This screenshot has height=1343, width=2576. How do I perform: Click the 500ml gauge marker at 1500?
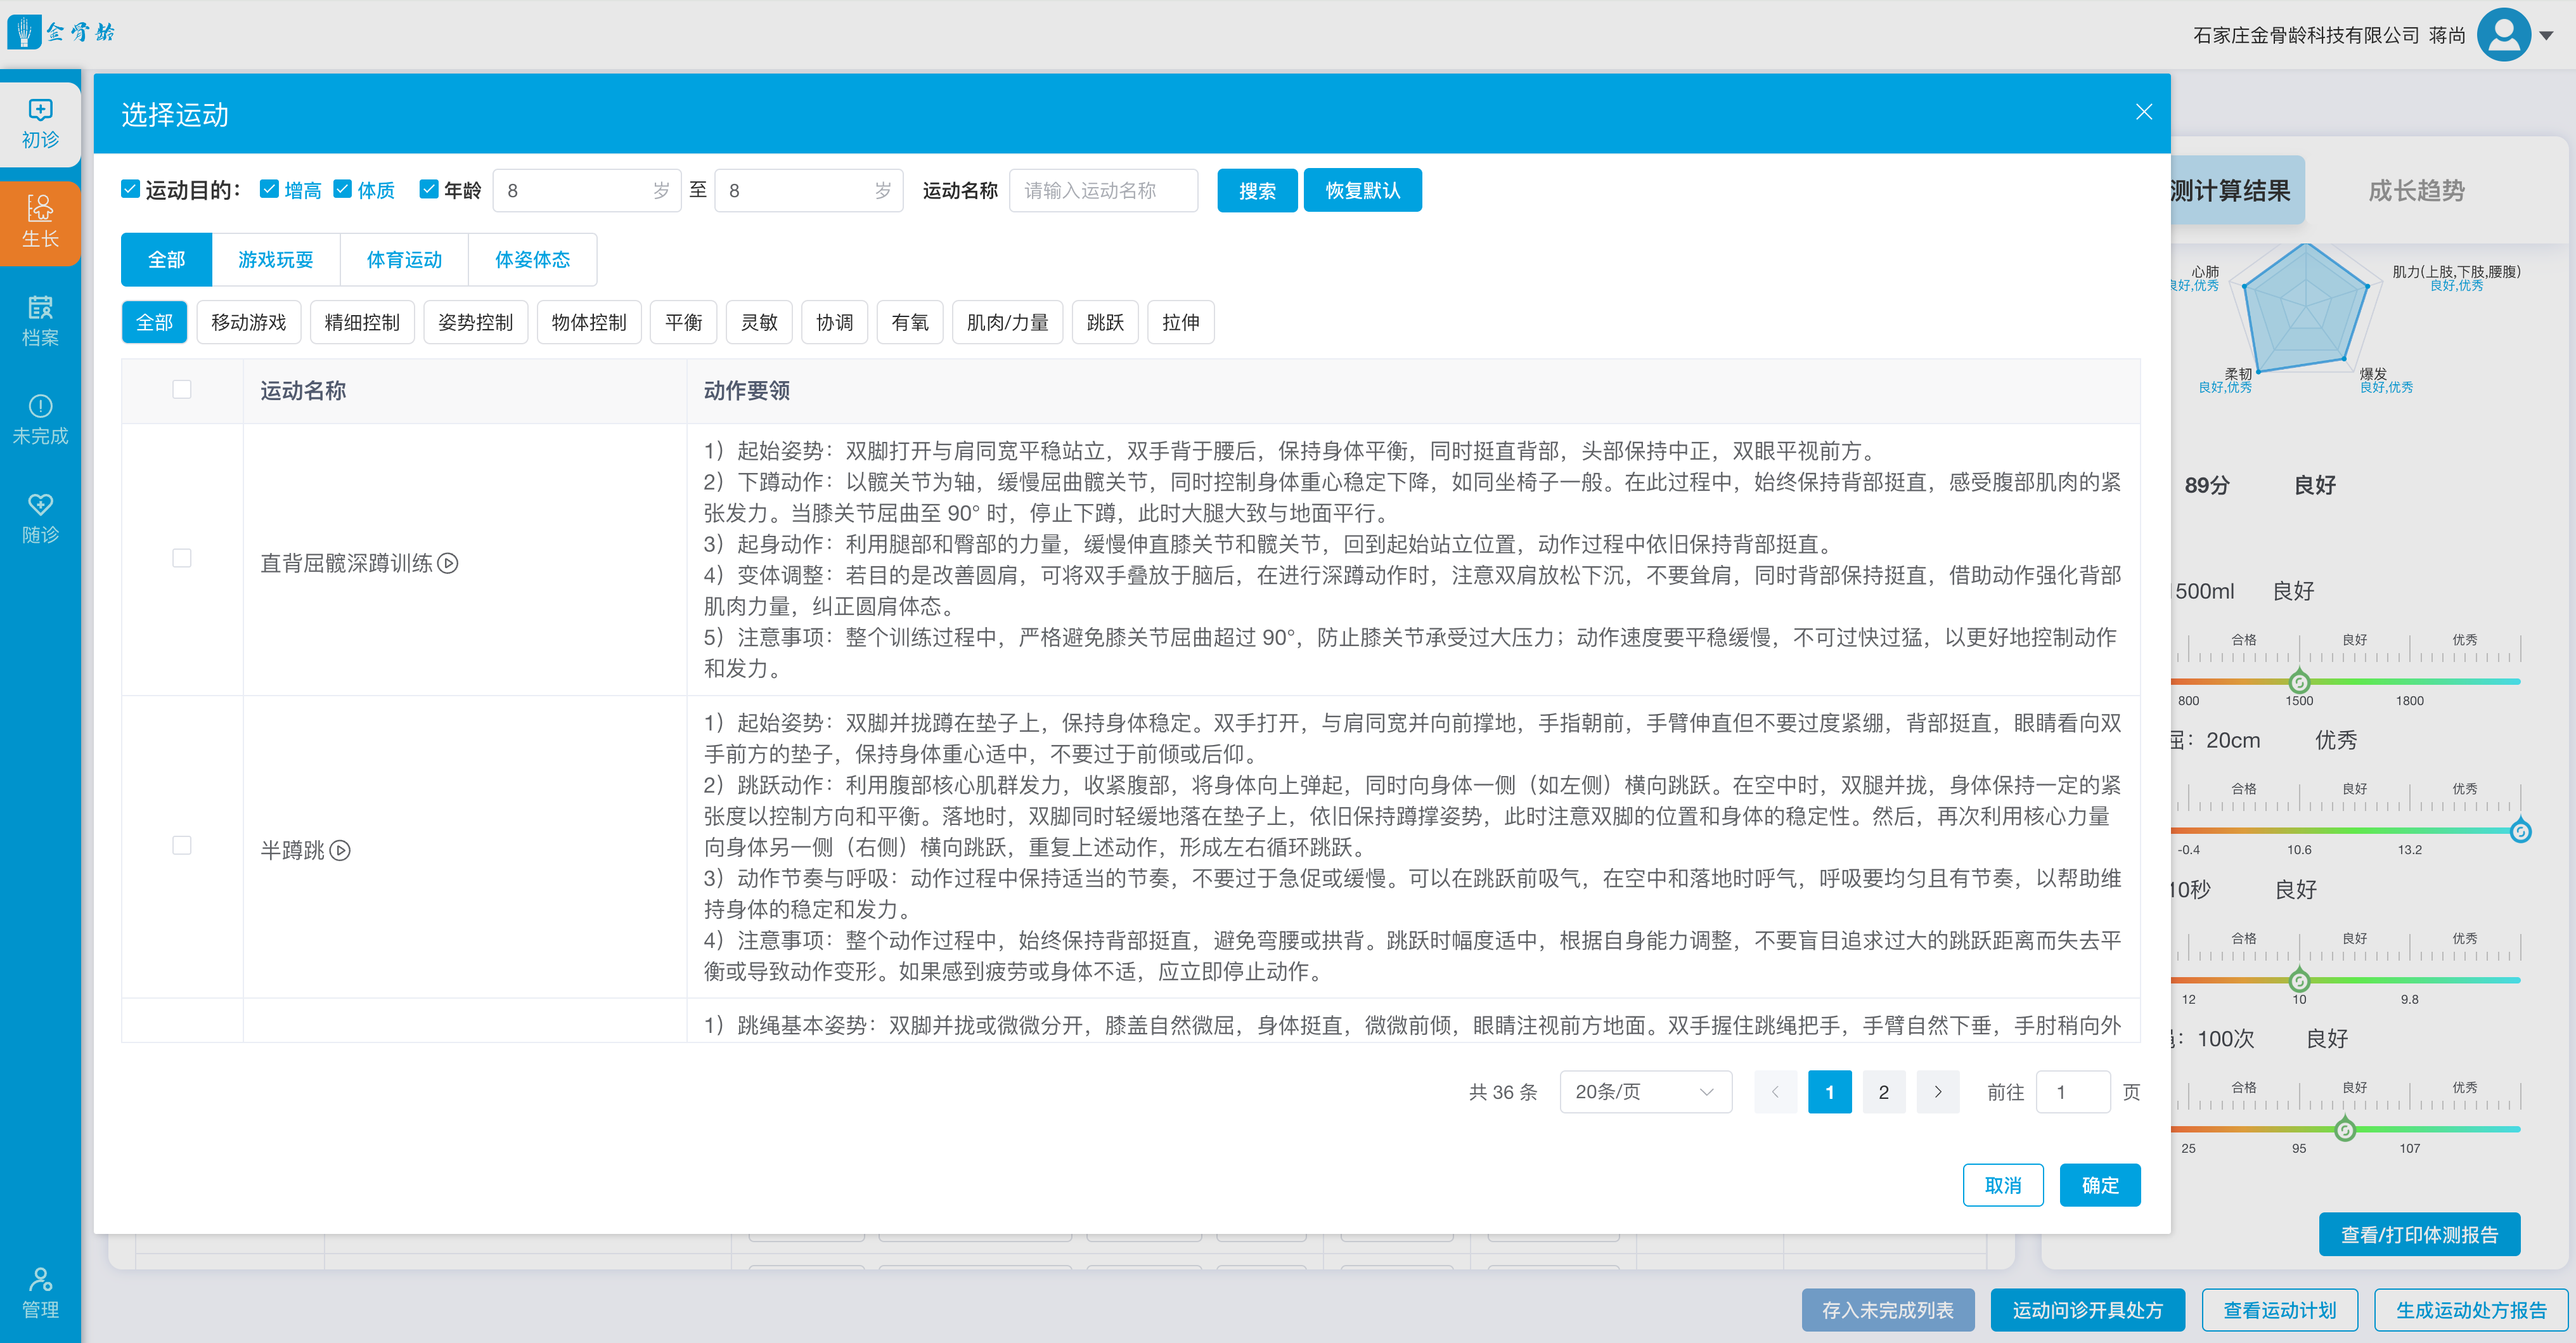2299,682
